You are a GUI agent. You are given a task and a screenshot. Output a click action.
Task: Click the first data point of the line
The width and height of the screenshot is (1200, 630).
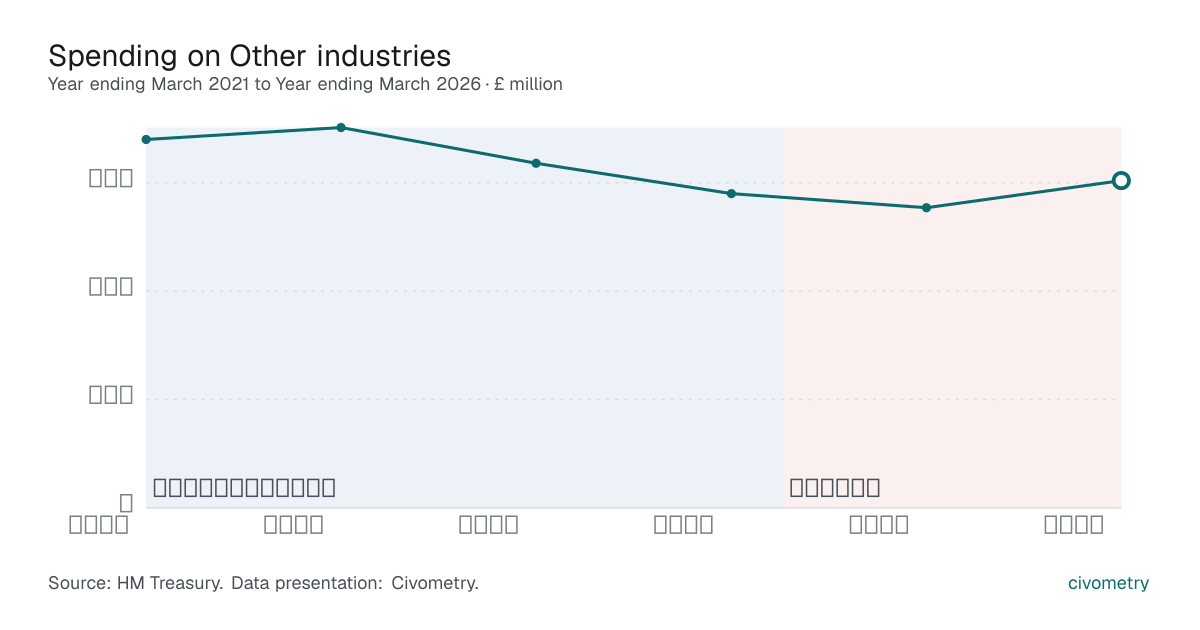pyautogui.click(x=146, y=139)
